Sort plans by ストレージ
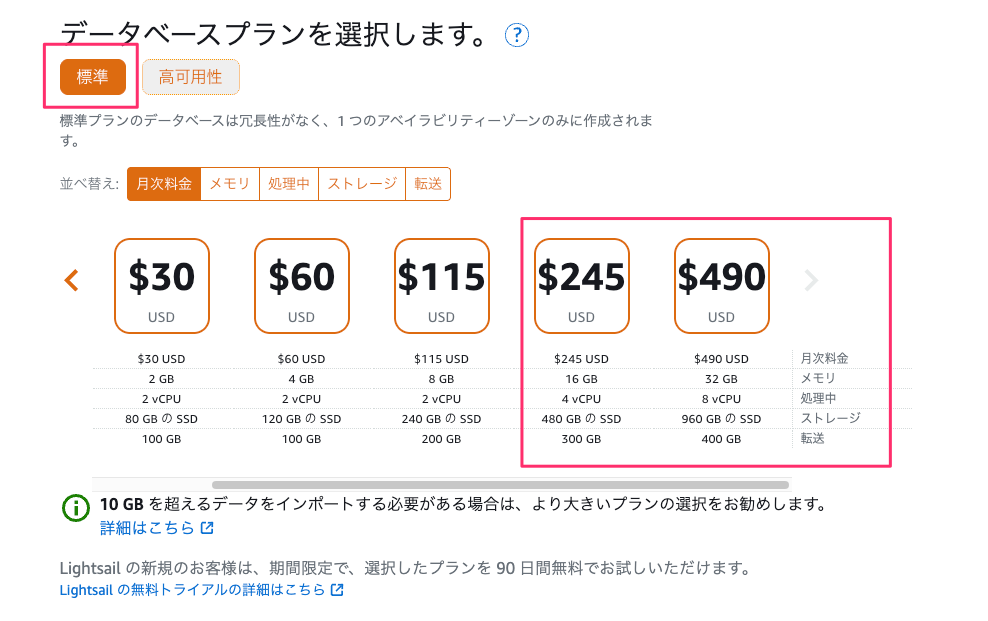The image size is (988, 621). click(364, 184)
